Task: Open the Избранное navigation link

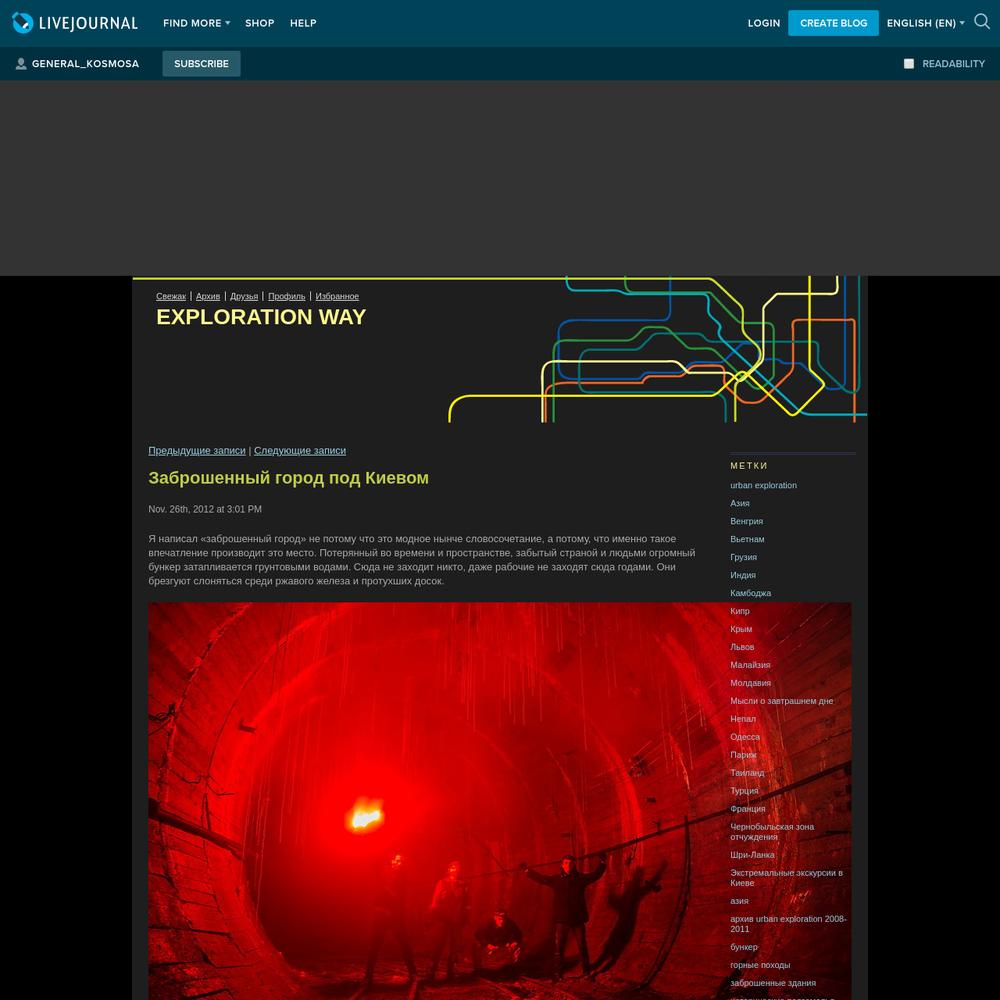Action: (x=337, y=297)
